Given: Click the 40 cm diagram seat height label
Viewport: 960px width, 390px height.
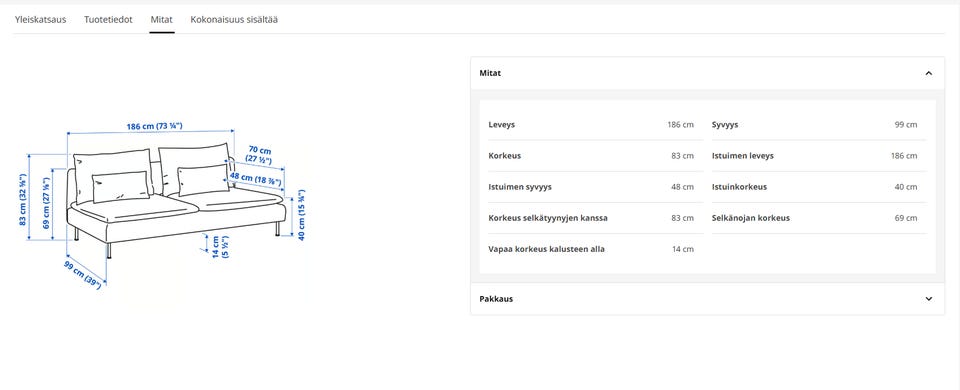Looking at the screenshot, I should pyautogui.click(x=301, y=215).
